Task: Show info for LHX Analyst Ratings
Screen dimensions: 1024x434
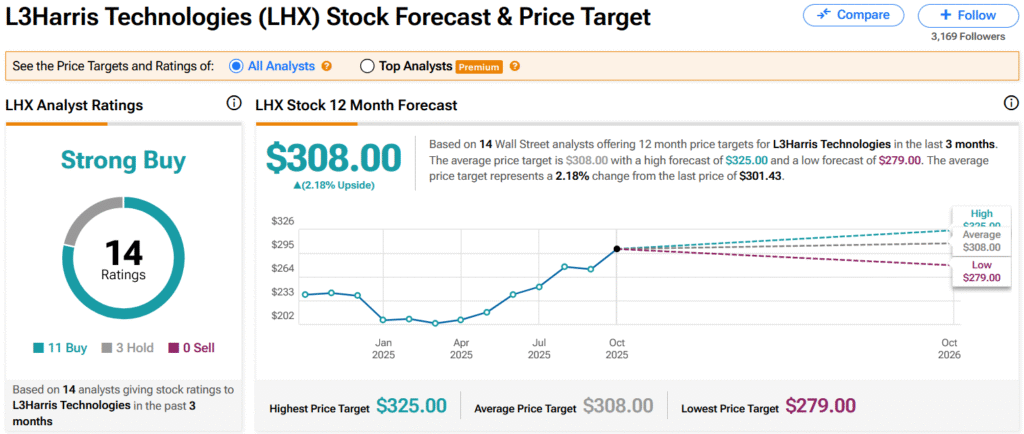Action: (x=234, y=103)
